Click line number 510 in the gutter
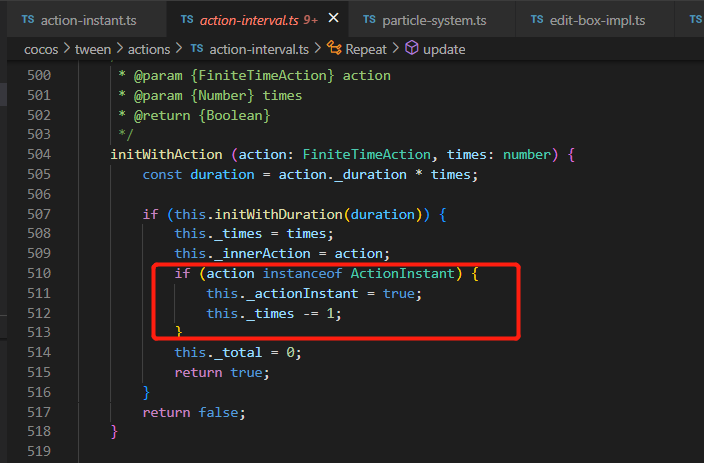The image size is (704, 463). 39,273
